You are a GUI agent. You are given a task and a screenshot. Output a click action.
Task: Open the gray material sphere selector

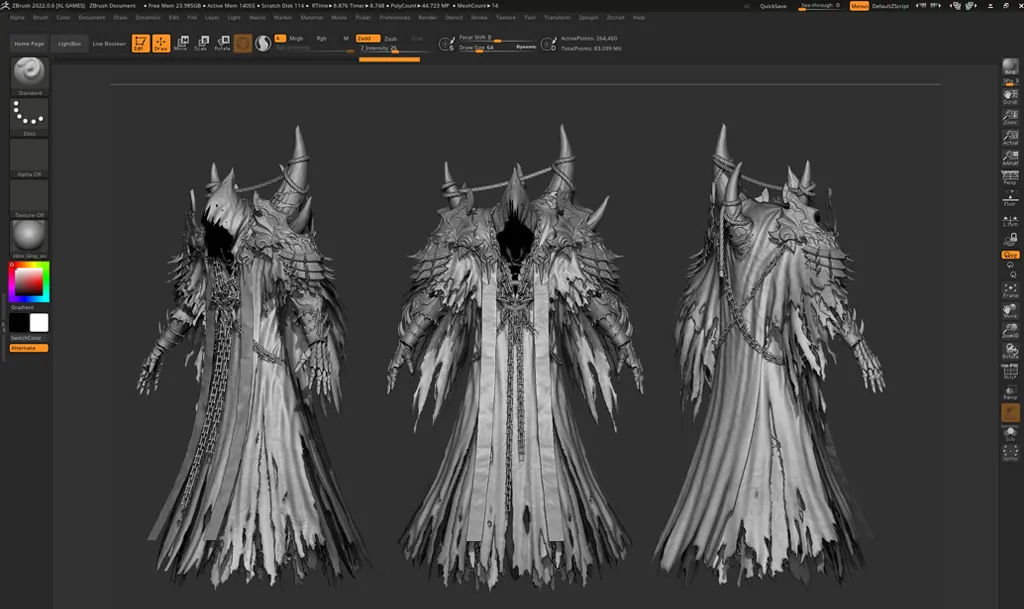click(x=29, y=239)
